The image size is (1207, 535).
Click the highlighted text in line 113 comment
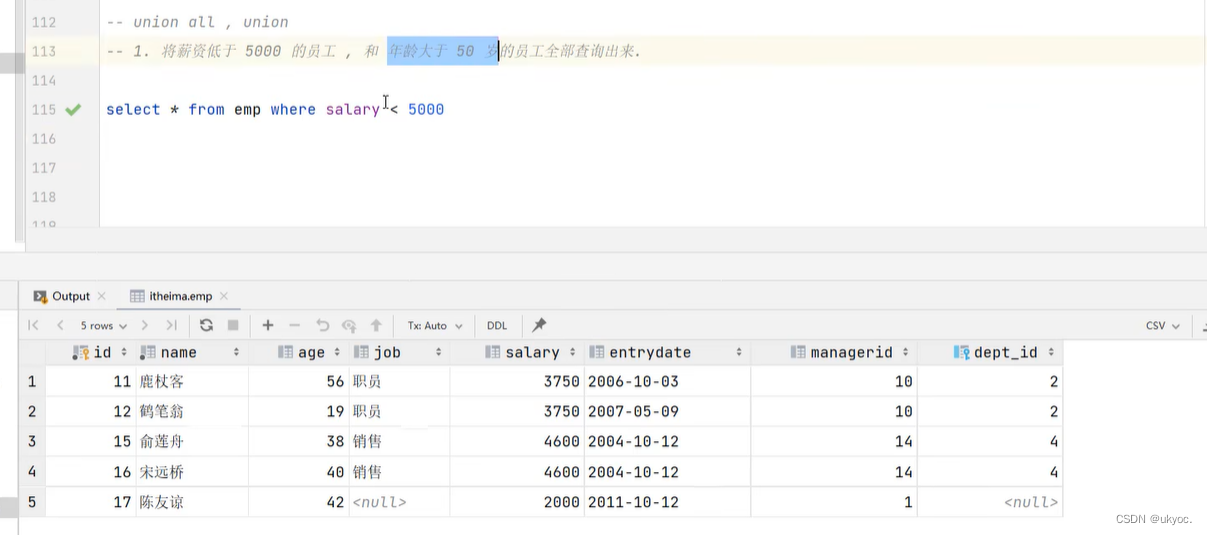[442, 51]
